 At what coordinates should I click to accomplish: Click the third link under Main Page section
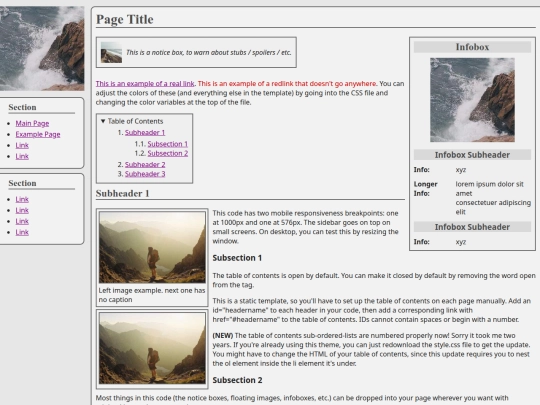tap(22, 145)
